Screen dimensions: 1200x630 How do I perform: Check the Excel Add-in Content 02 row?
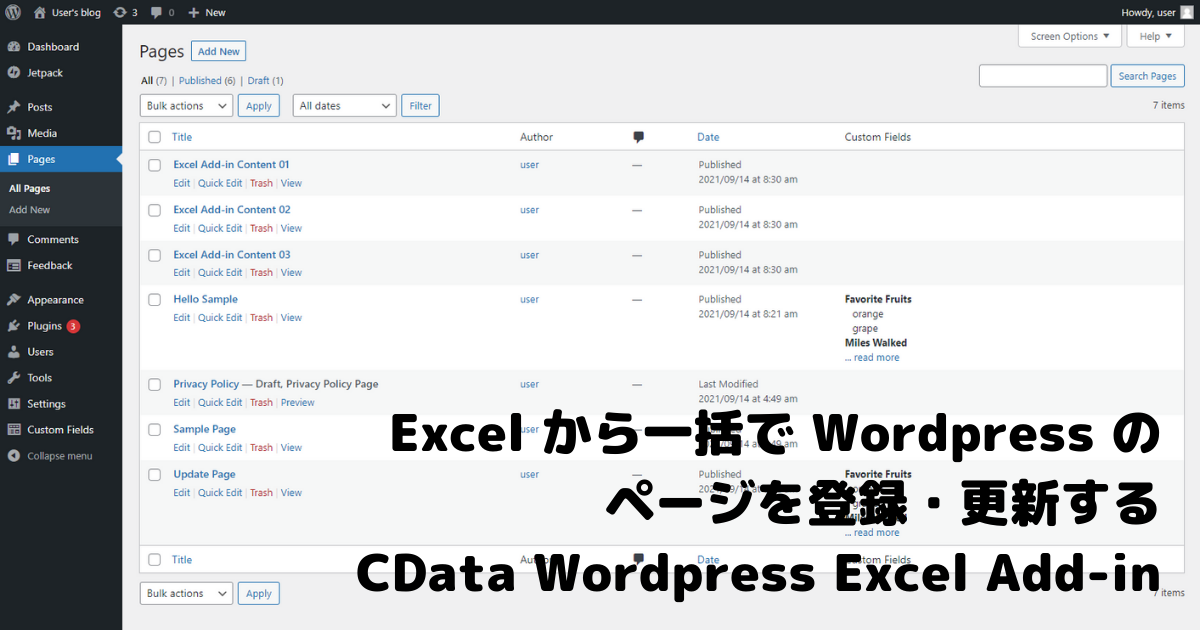point(155,210)
